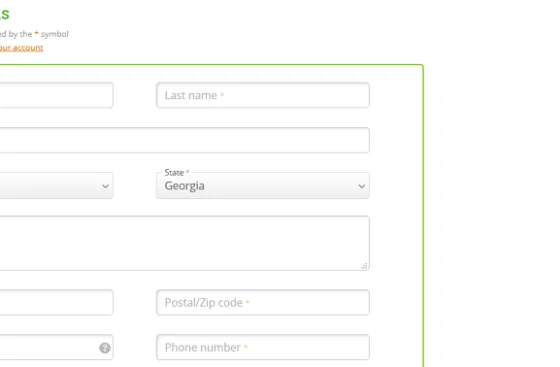Screen dimensions: 560x367
Task: Expand the State dropdown chevron arrow
Action: click(x=361, y=186)
